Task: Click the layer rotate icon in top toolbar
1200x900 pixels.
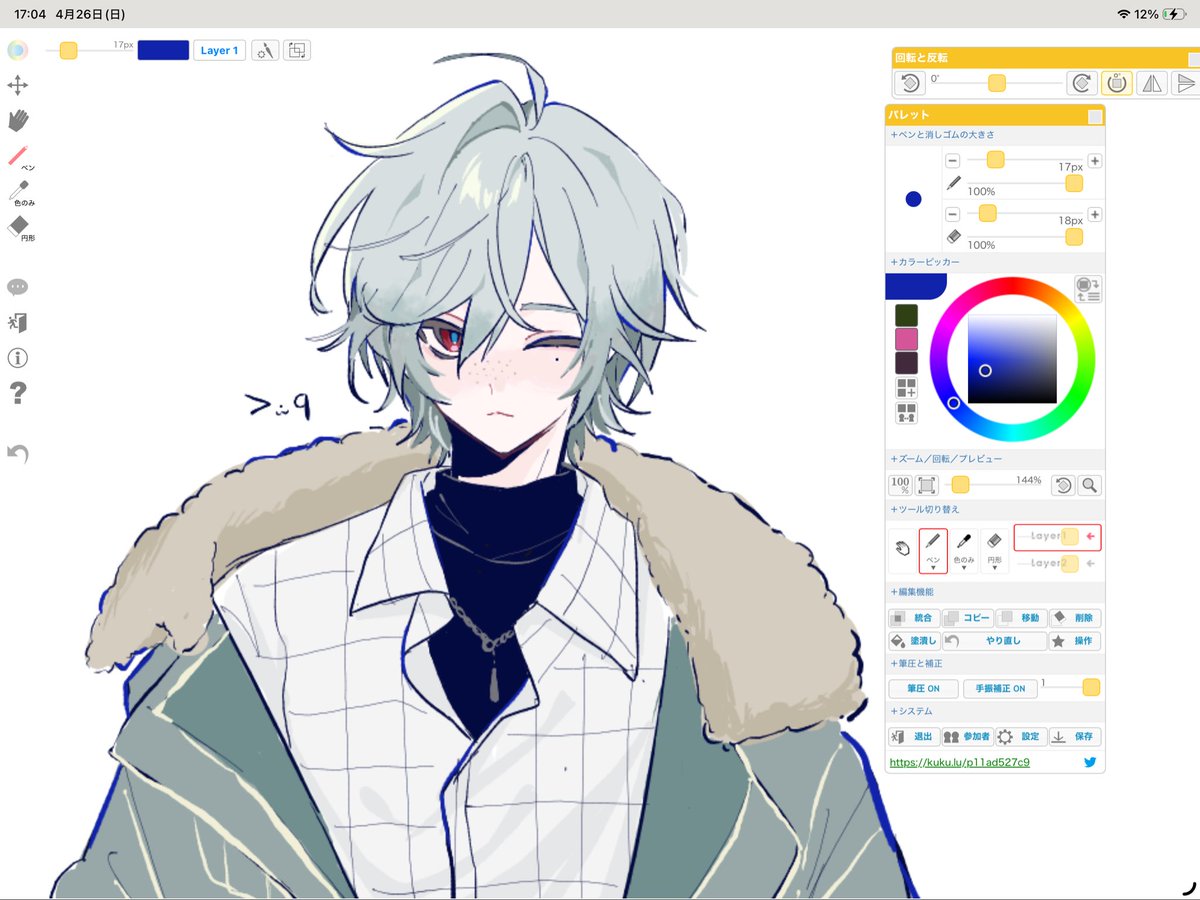Action: click(x=297, y=50)
